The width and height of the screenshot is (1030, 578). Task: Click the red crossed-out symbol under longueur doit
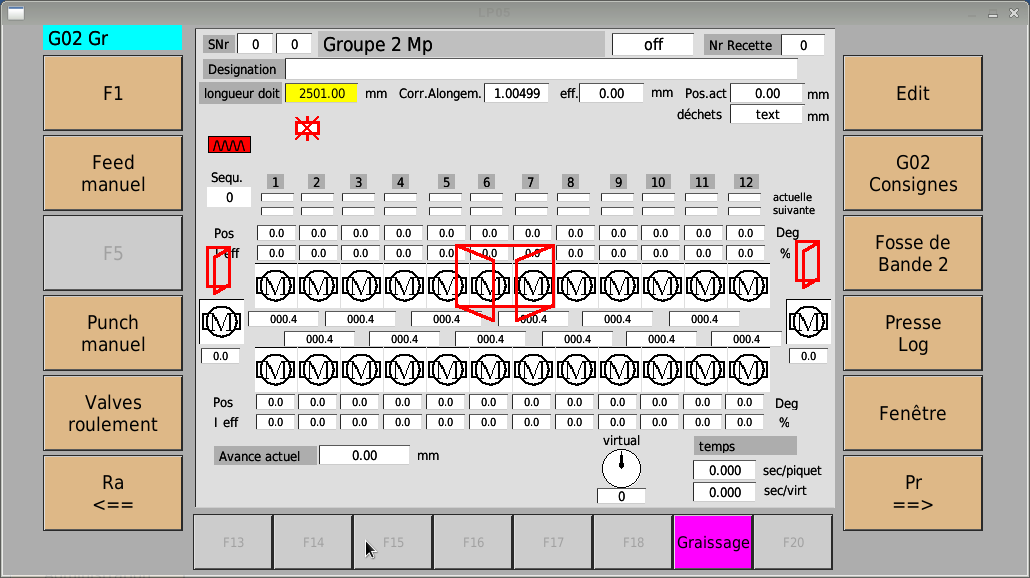307,128
